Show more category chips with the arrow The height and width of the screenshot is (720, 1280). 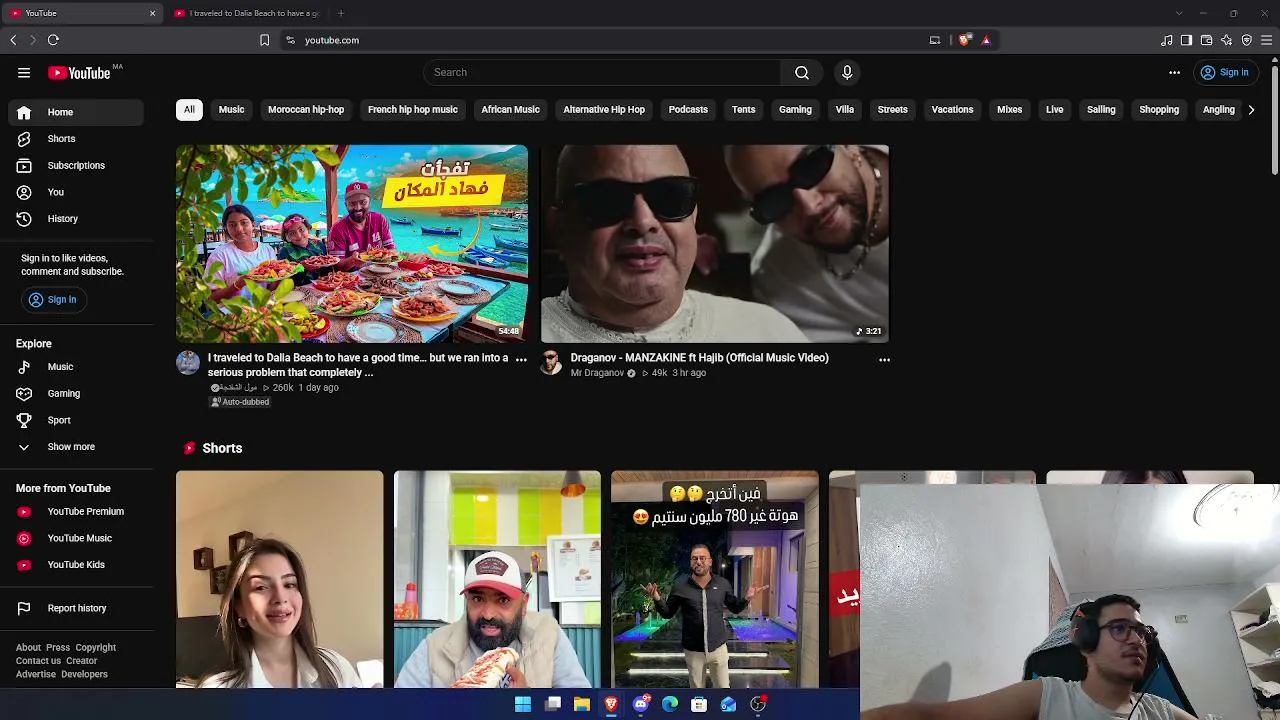1251,110
